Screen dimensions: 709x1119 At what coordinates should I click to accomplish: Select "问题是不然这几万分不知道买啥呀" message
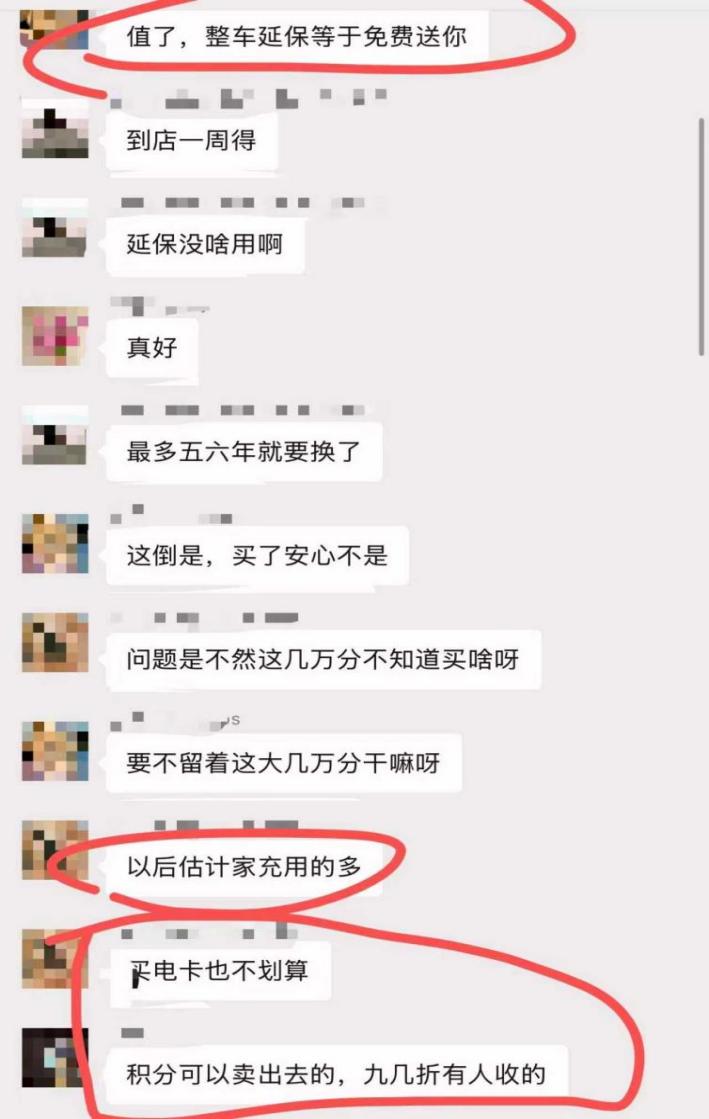pos(323,659)
